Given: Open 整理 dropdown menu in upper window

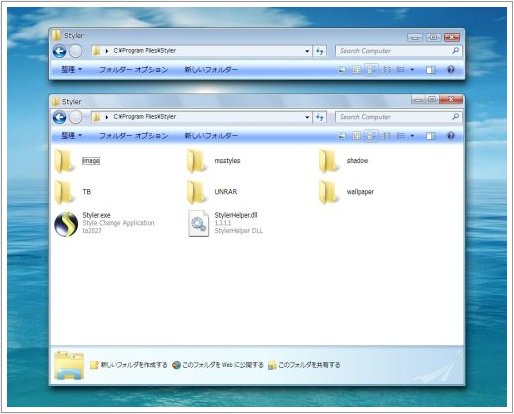Looking at the screenshot, I should [71, 70].
